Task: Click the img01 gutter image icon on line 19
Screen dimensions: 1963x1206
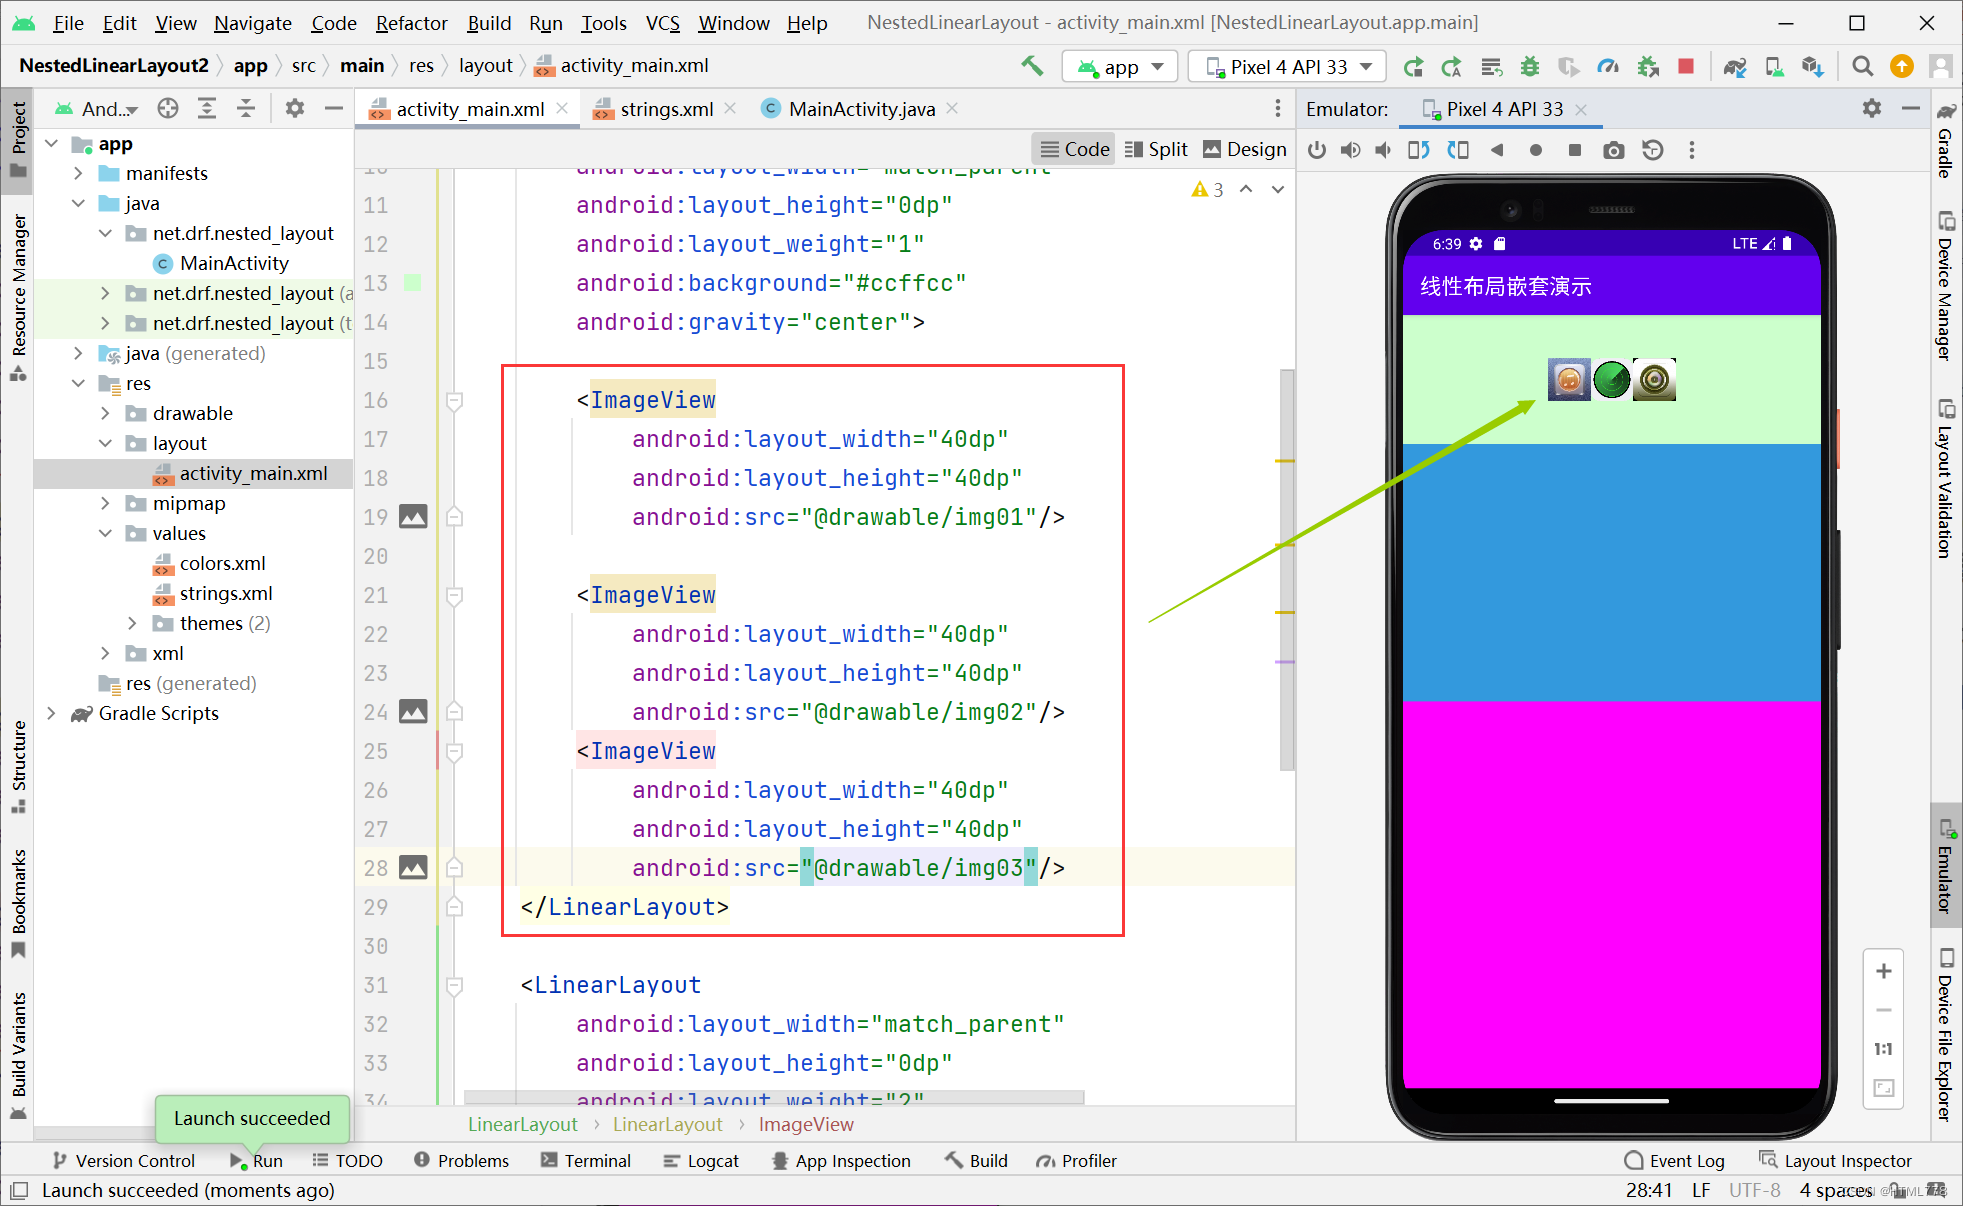Action: tap(413, 517)
